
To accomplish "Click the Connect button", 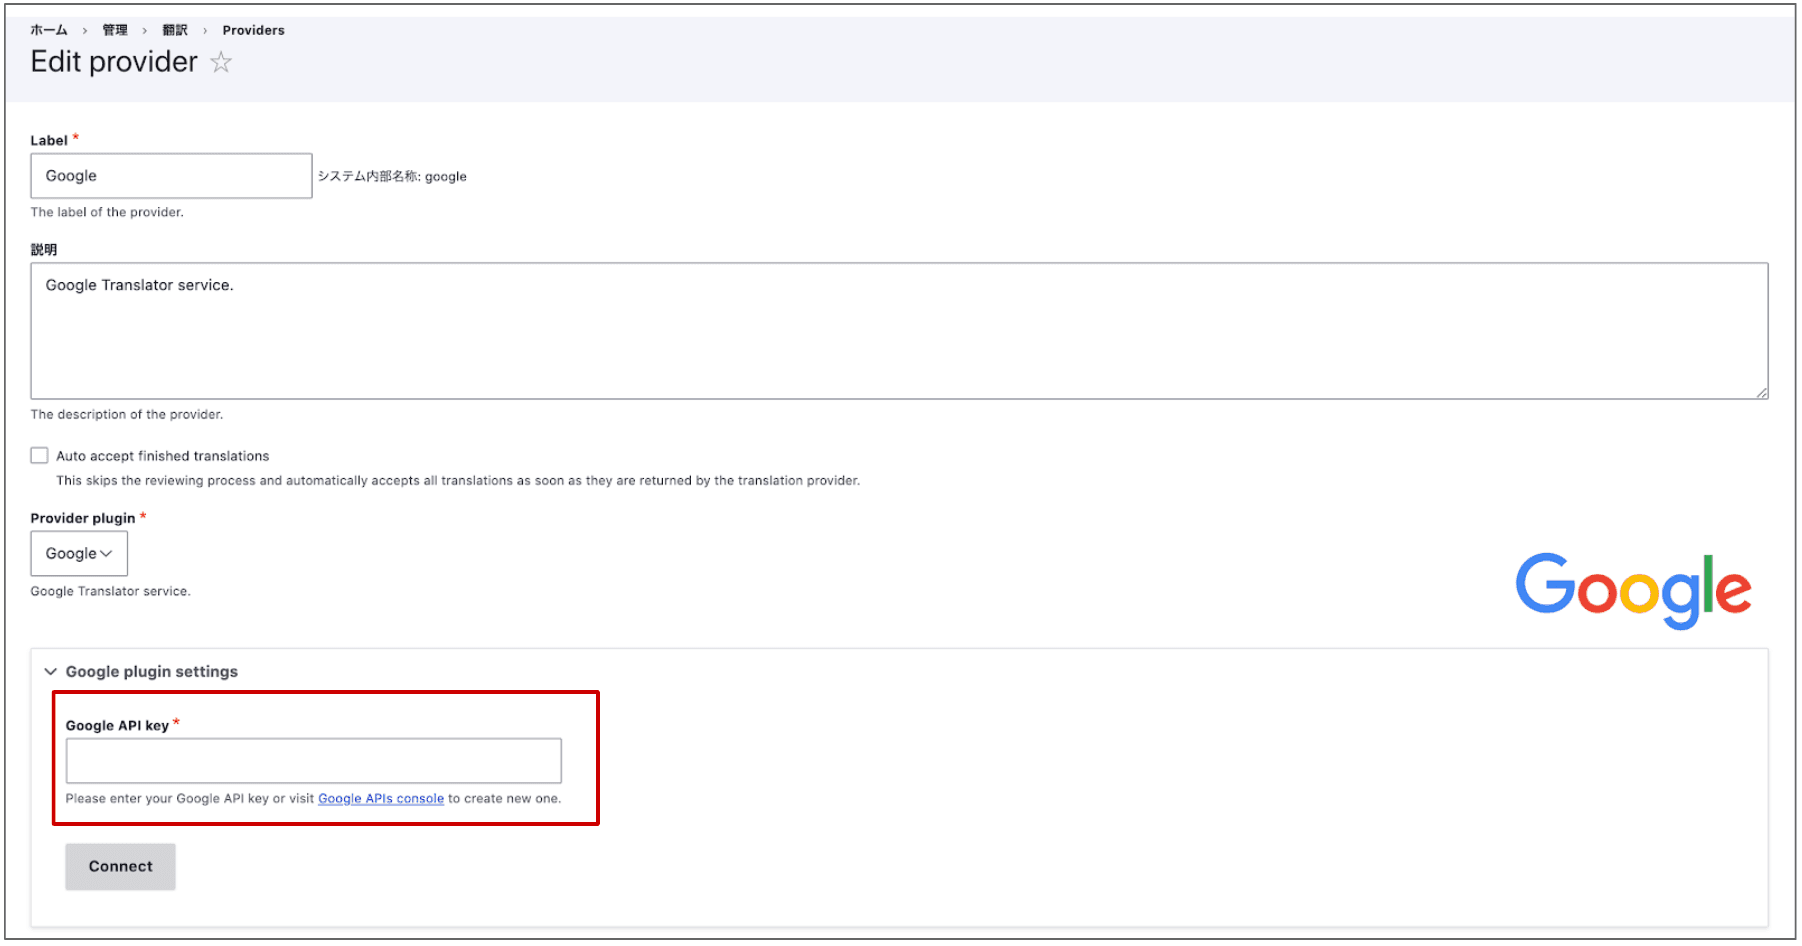I will click(120, 867).
